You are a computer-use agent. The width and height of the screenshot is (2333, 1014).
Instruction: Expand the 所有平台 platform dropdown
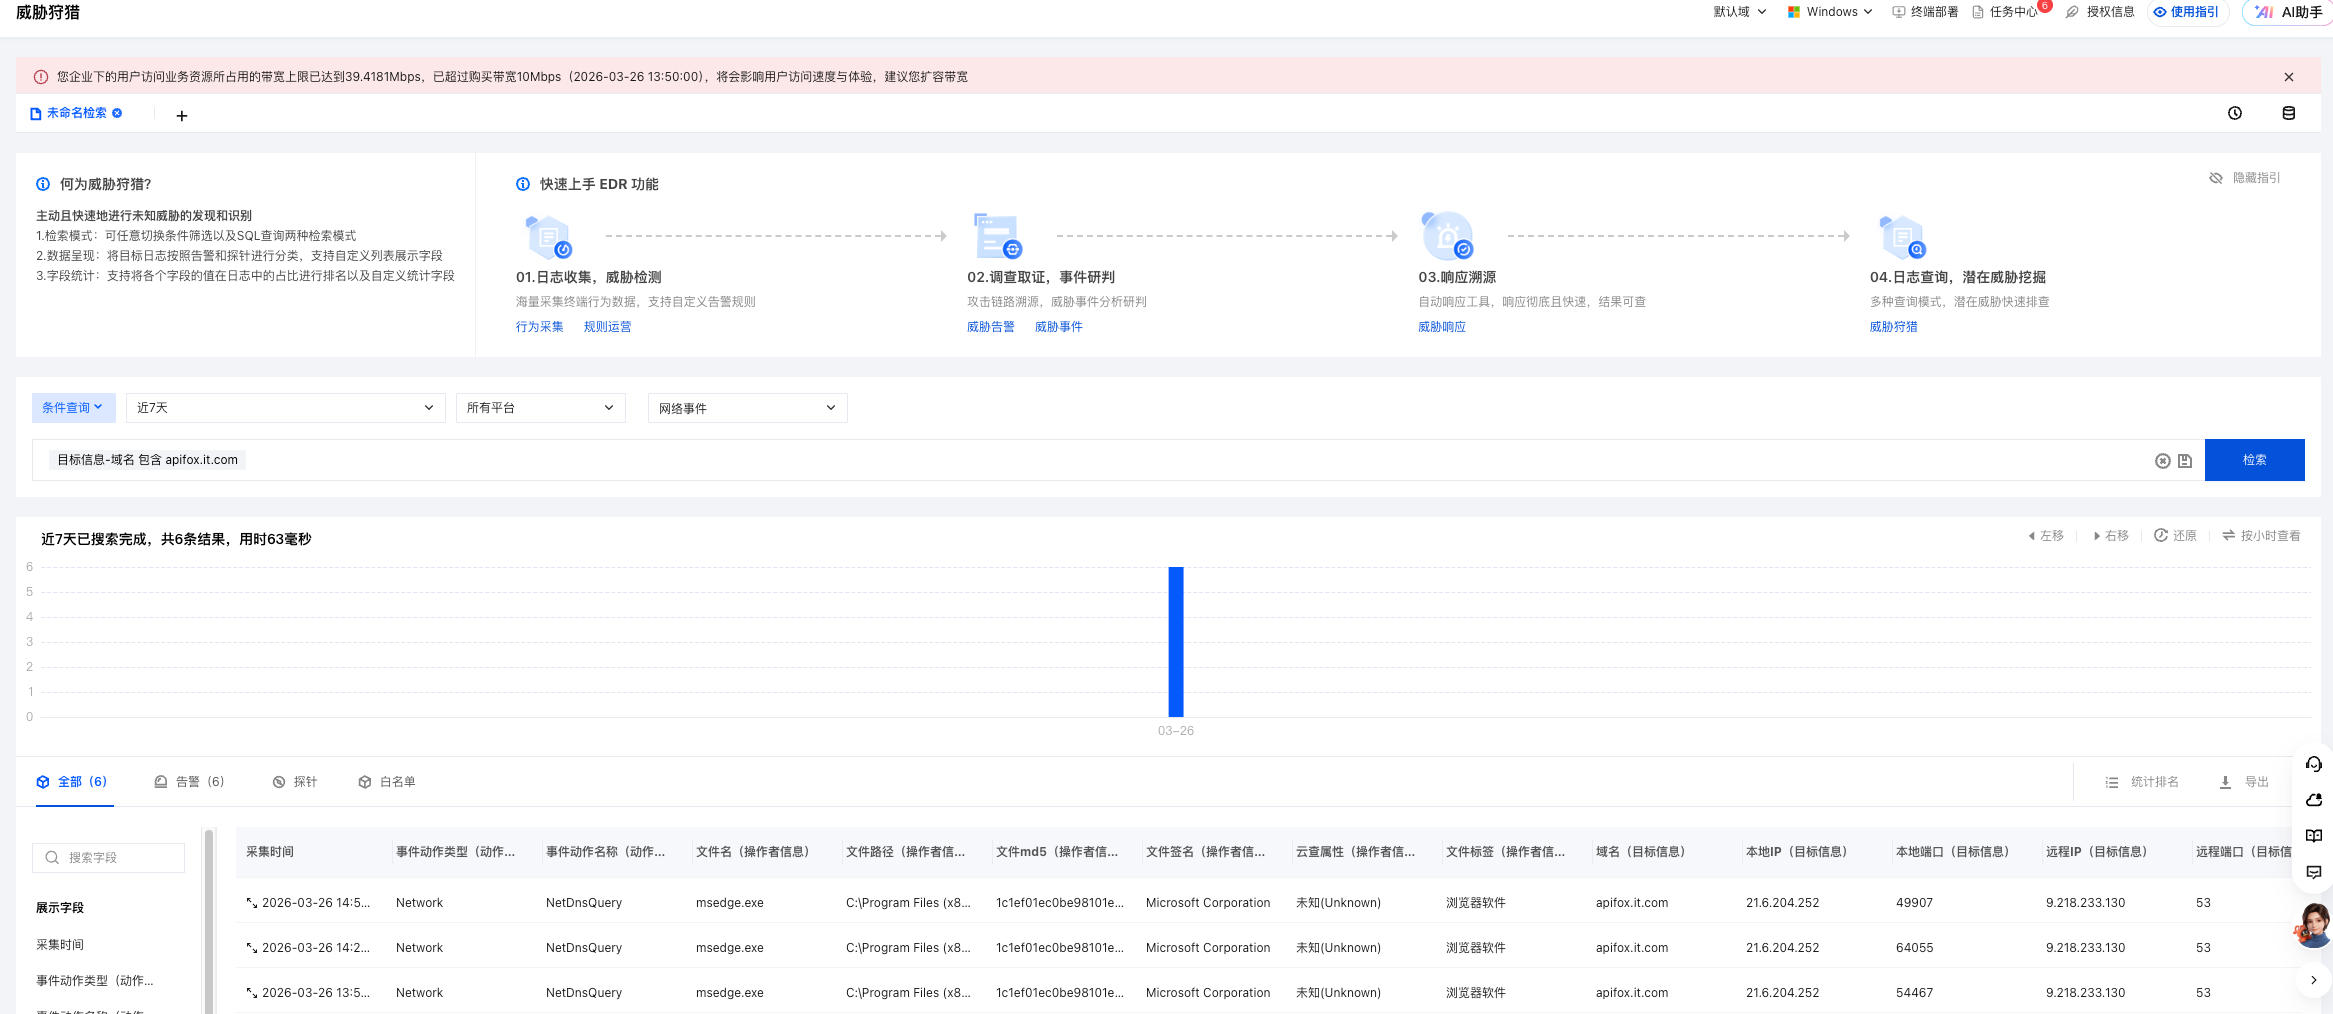(x=540, y=408)
